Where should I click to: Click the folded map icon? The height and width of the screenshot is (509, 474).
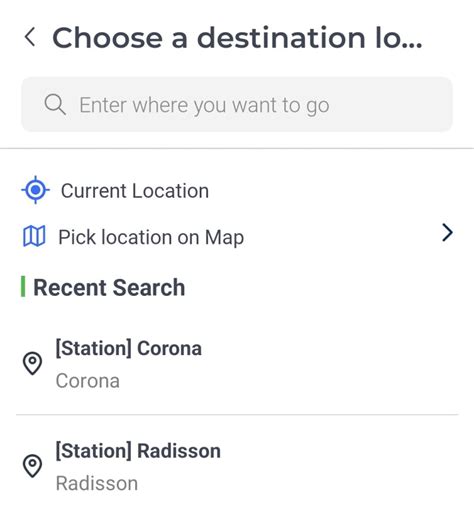point(34,236)
